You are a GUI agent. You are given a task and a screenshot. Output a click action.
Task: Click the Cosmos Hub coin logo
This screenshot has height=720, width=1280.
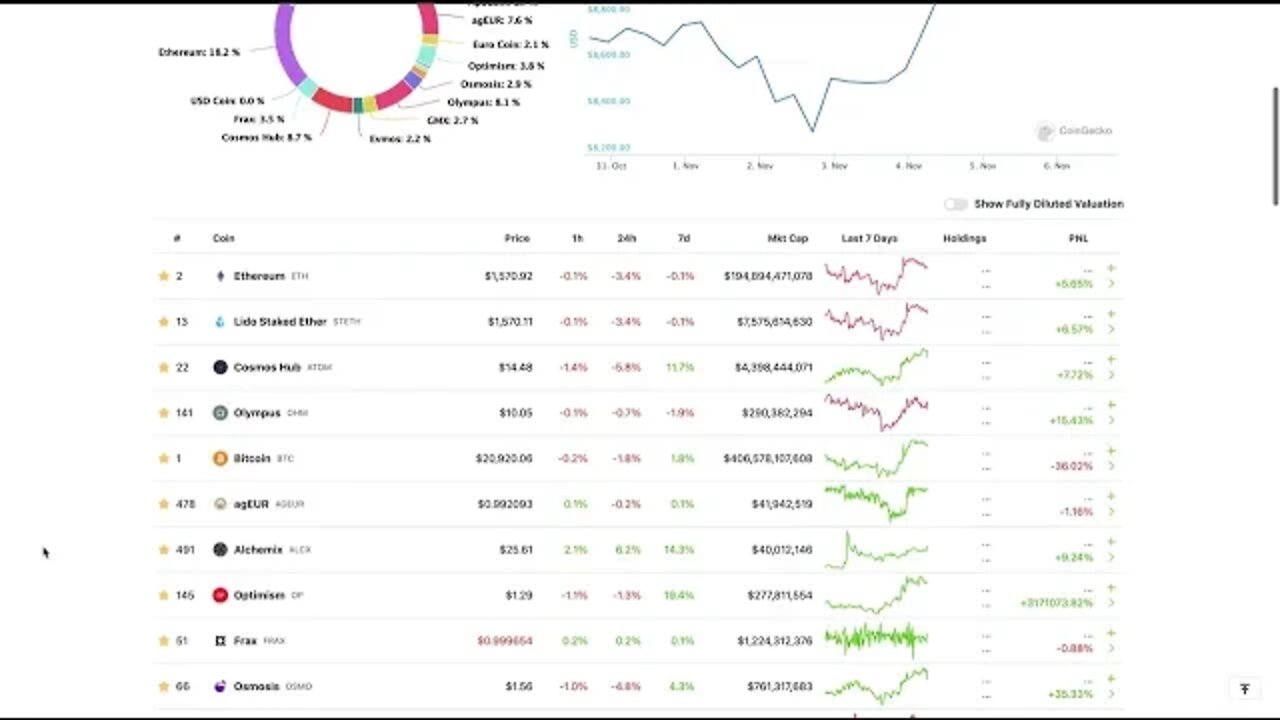(x=220, y=367)
